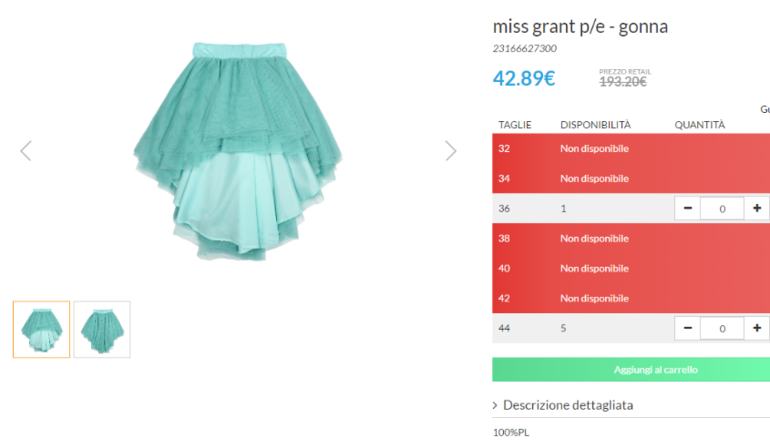
Task: Select the quantity field for size 36
Action: (x=722, y=208)
